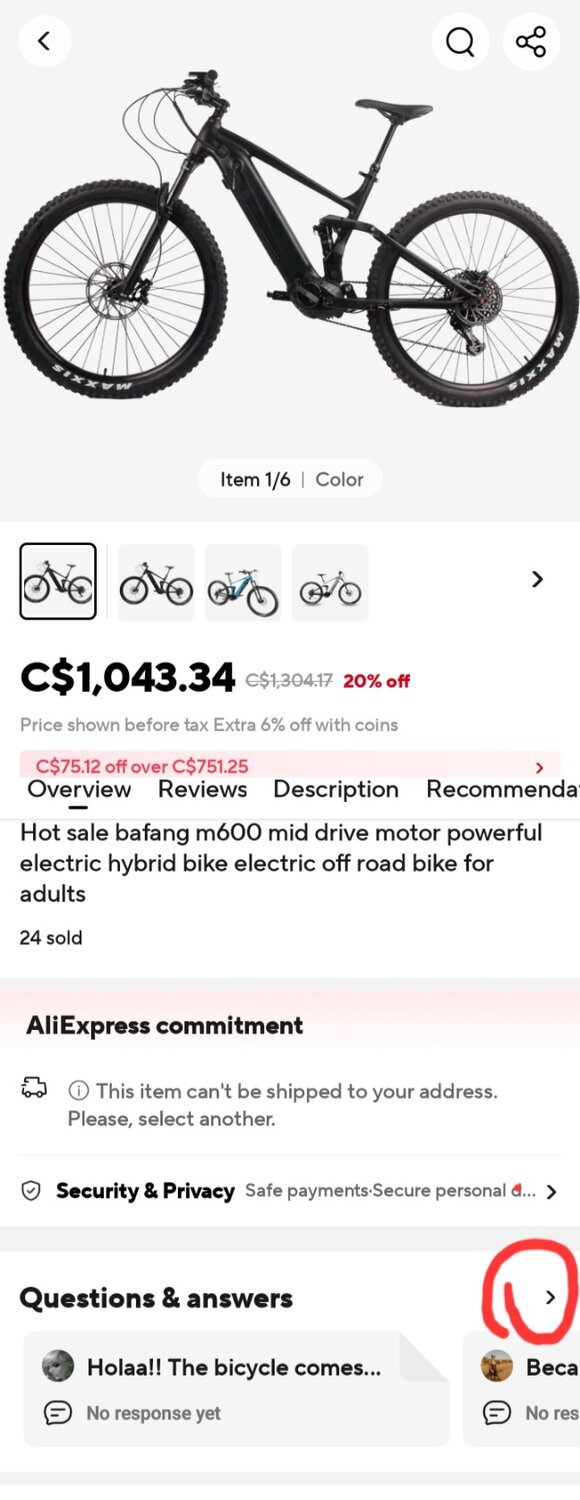580x1500 pixels.
Task: Tap the circled Questions & answers arrow
Action: coord(549,1297)
